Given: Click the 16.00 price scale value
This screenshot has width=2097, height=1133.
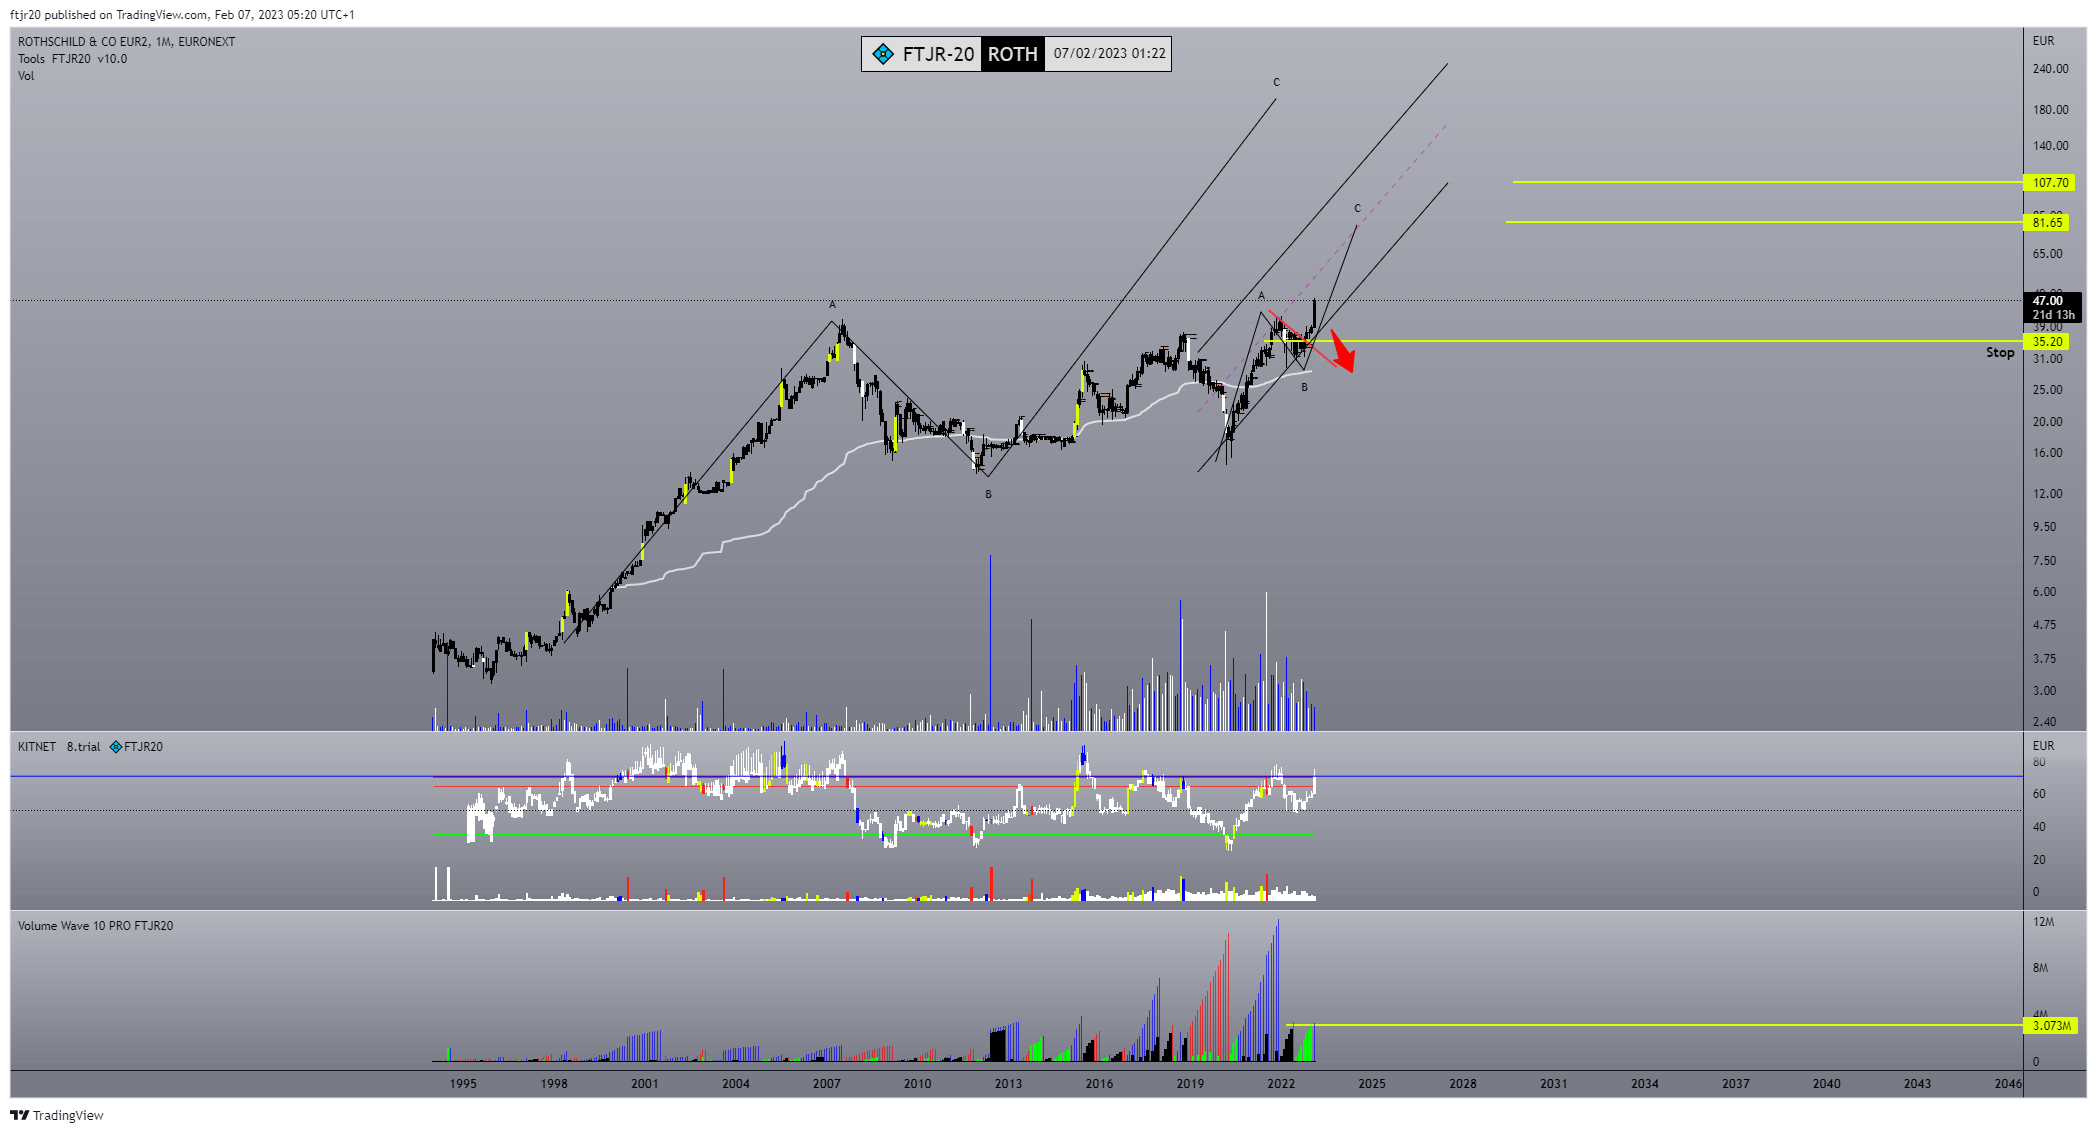Looking at the screenshot, I should coord(2047,453).
